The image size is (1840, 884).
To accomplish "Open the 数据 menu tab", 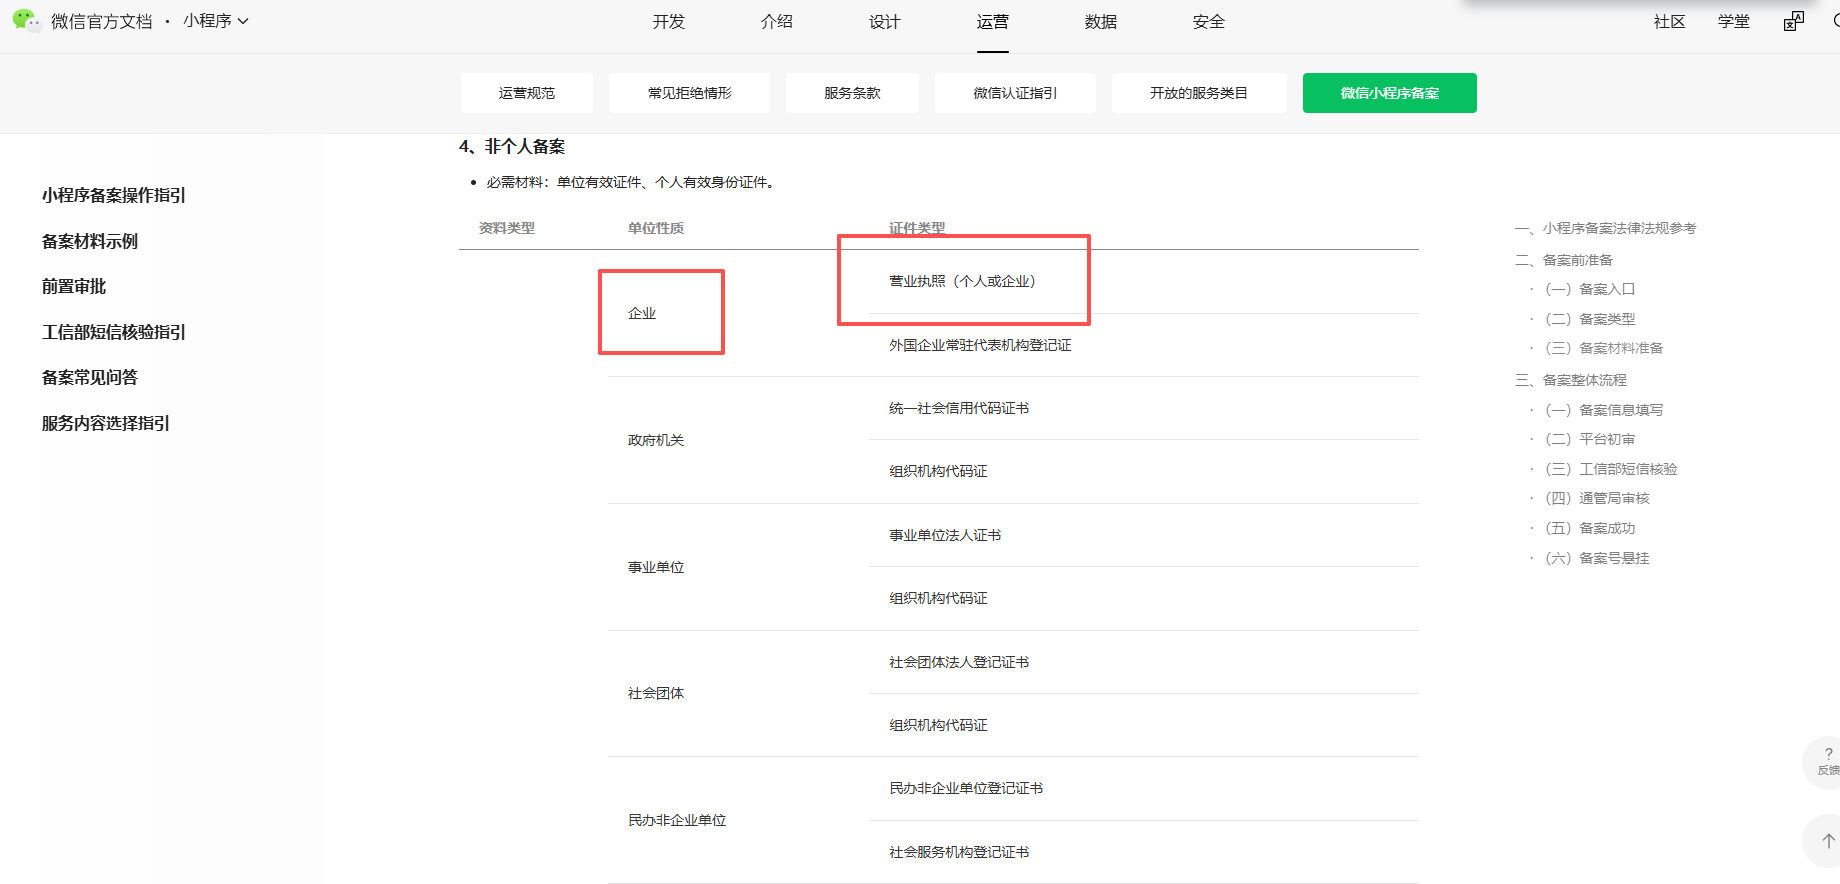I will click(1101, 22).
